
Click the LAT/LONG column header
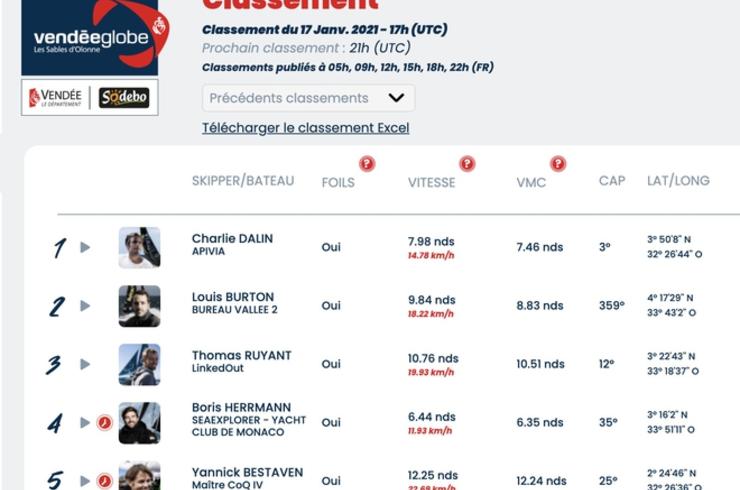pyautogui.click(x=678, y=180)
